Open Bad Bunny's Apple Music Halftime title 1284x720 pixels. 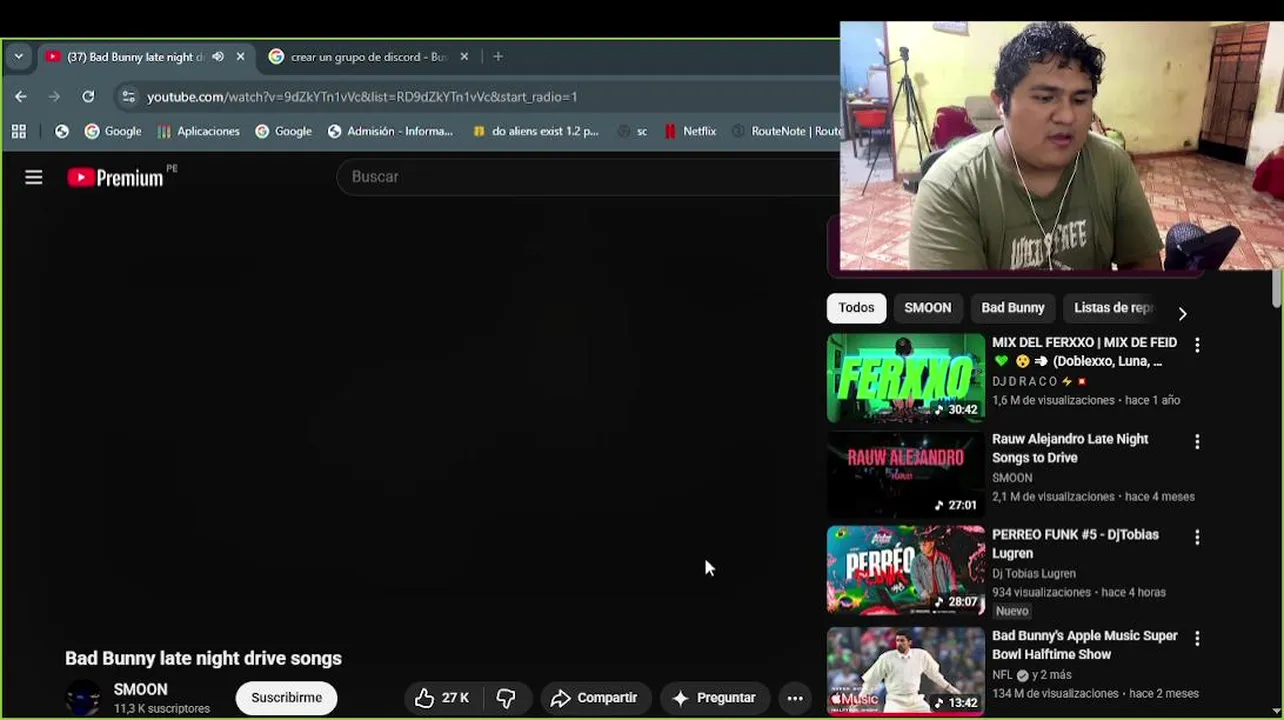click(1085, 645)
